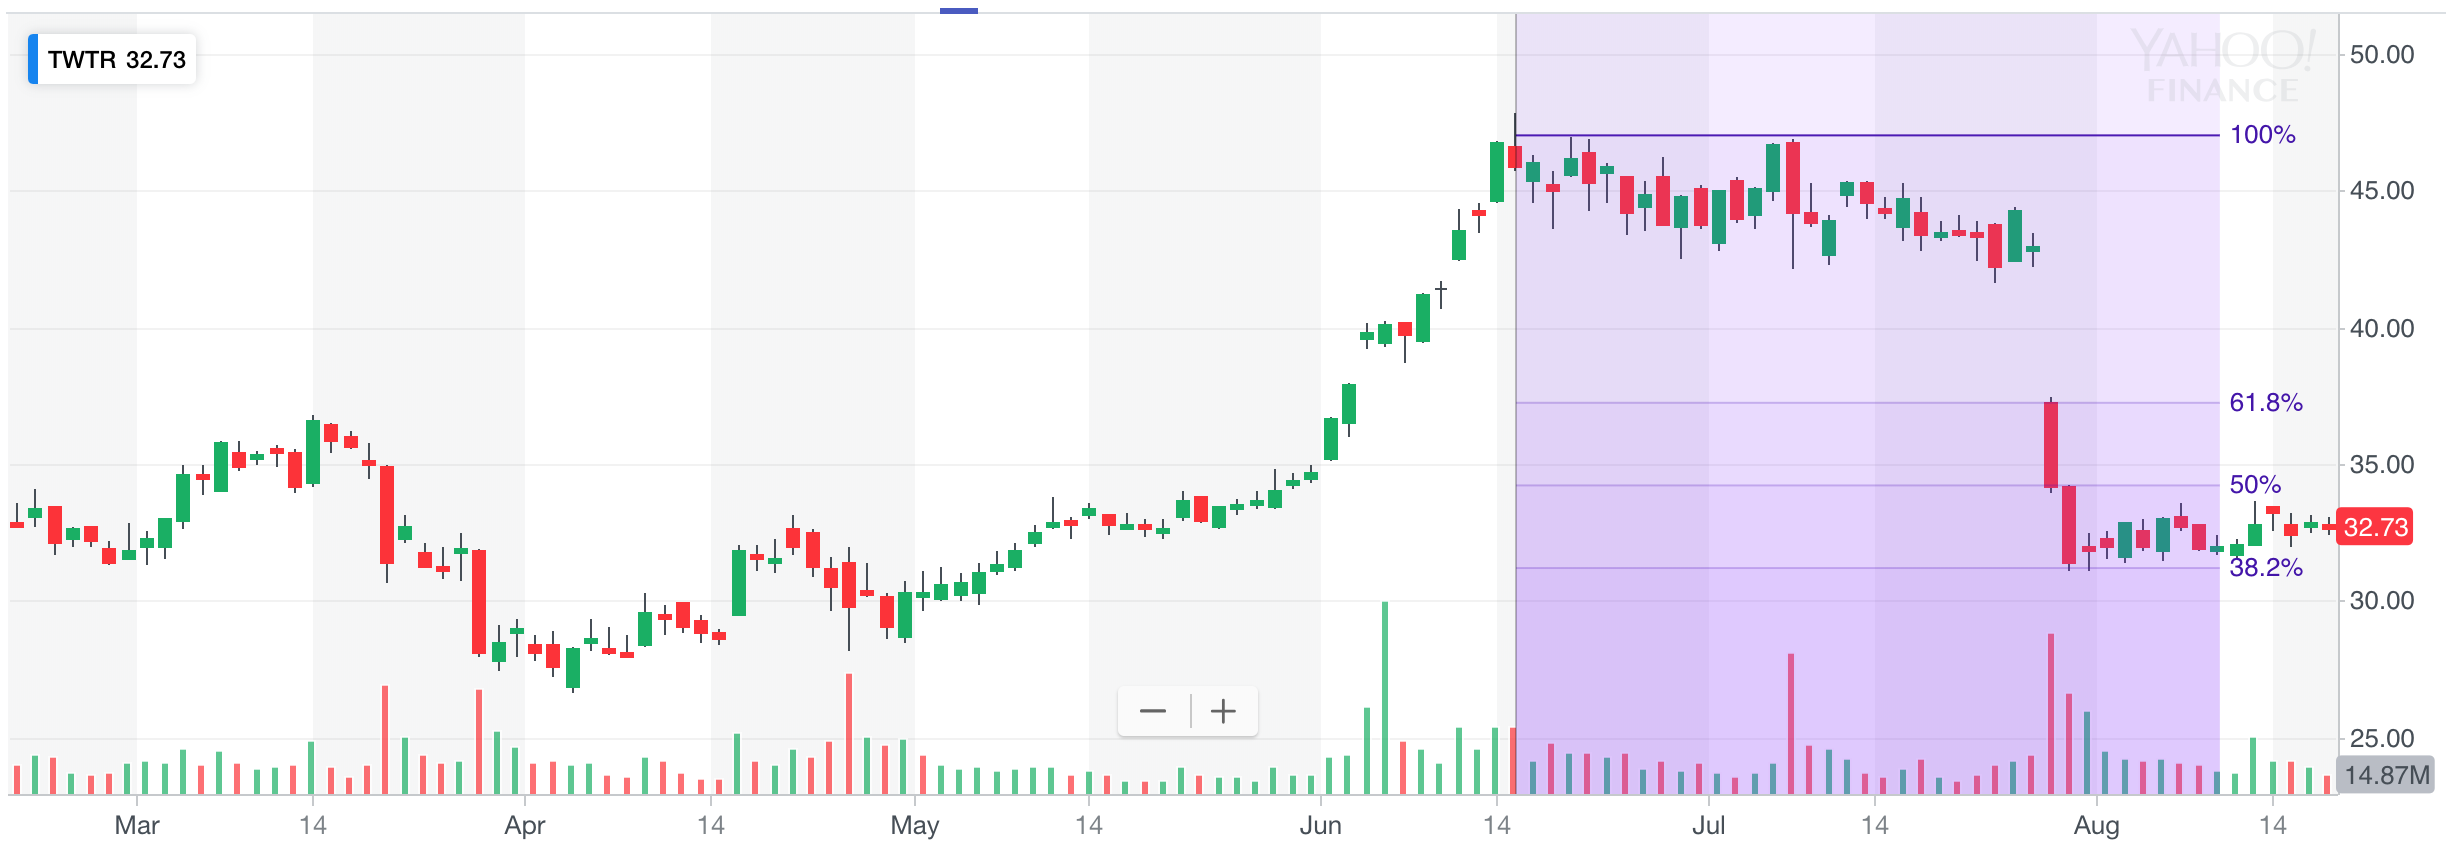This screenshot has width=2446, height=856.
Task: Click the 45.00 price axis label
Action: tap(2381, 191)
